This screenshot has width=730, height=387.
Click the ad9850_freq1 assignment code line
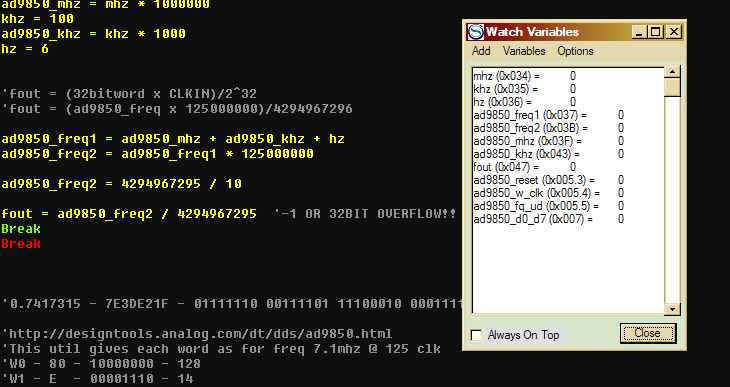(x=173, y=139)
